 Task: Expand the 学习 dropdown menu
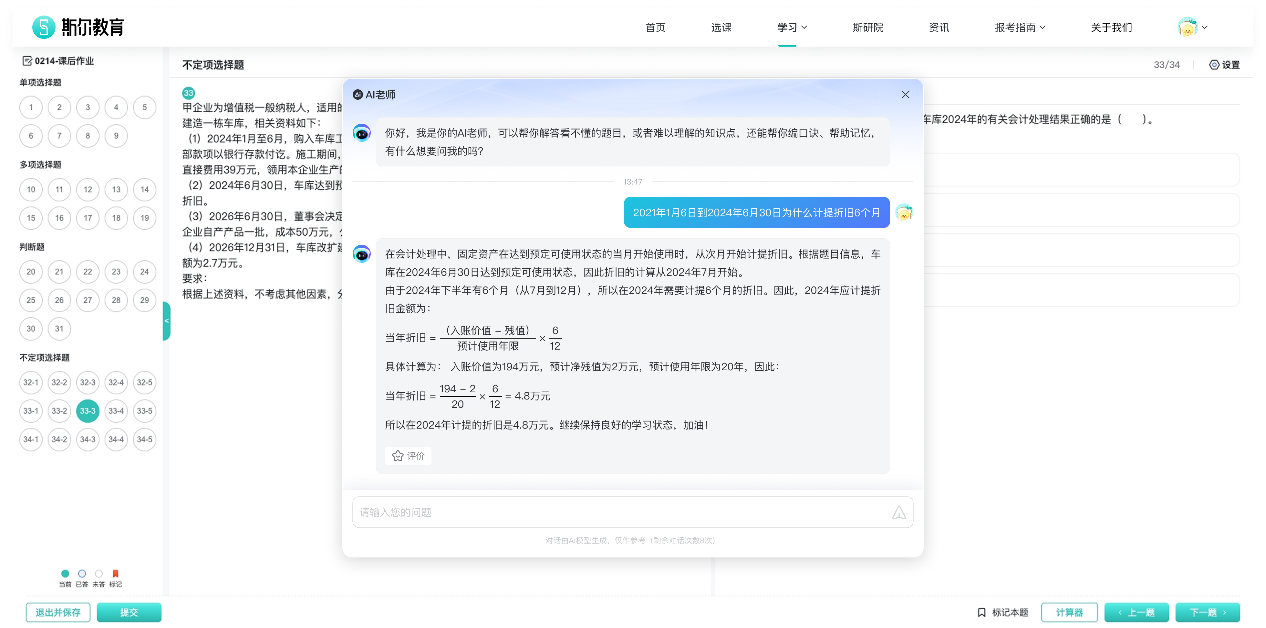792,27
